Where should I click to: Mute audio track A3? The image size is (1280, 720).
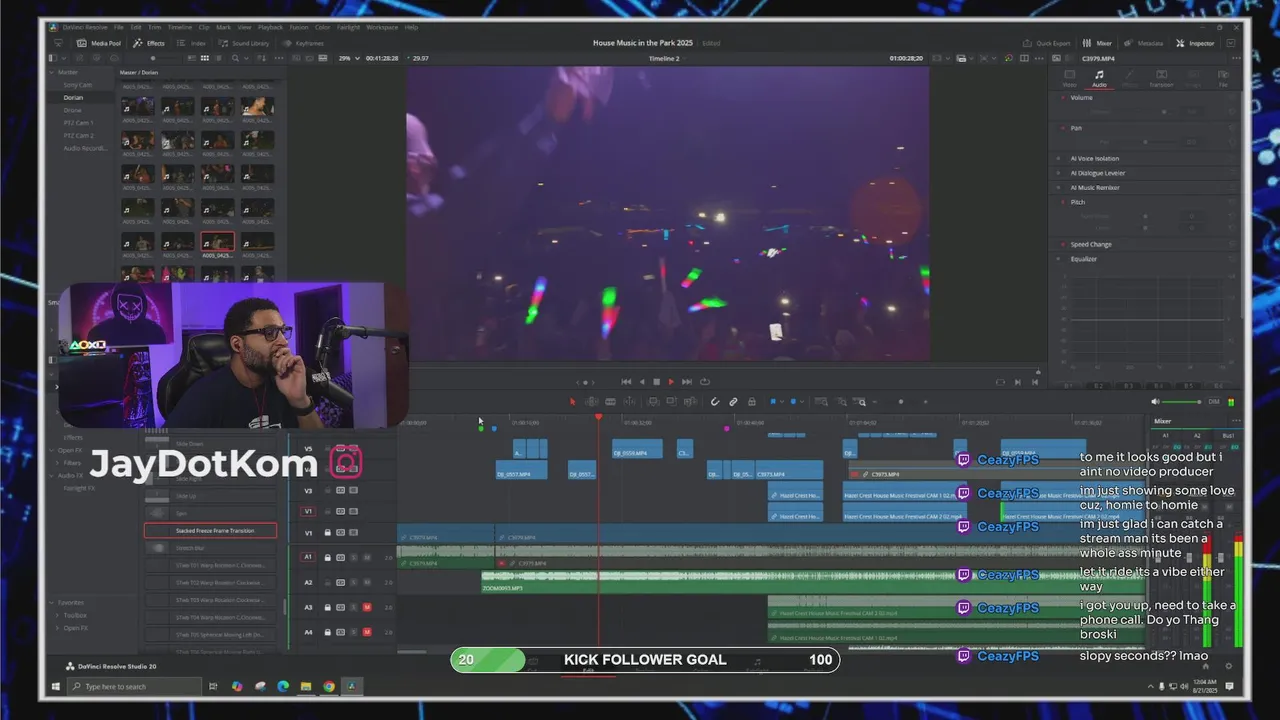367,607
